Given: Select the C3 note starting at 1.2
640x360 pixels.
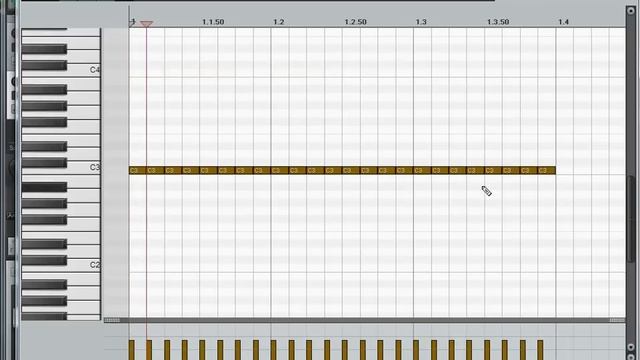Looking at the screenshot, I should click(x=280, y=170).
